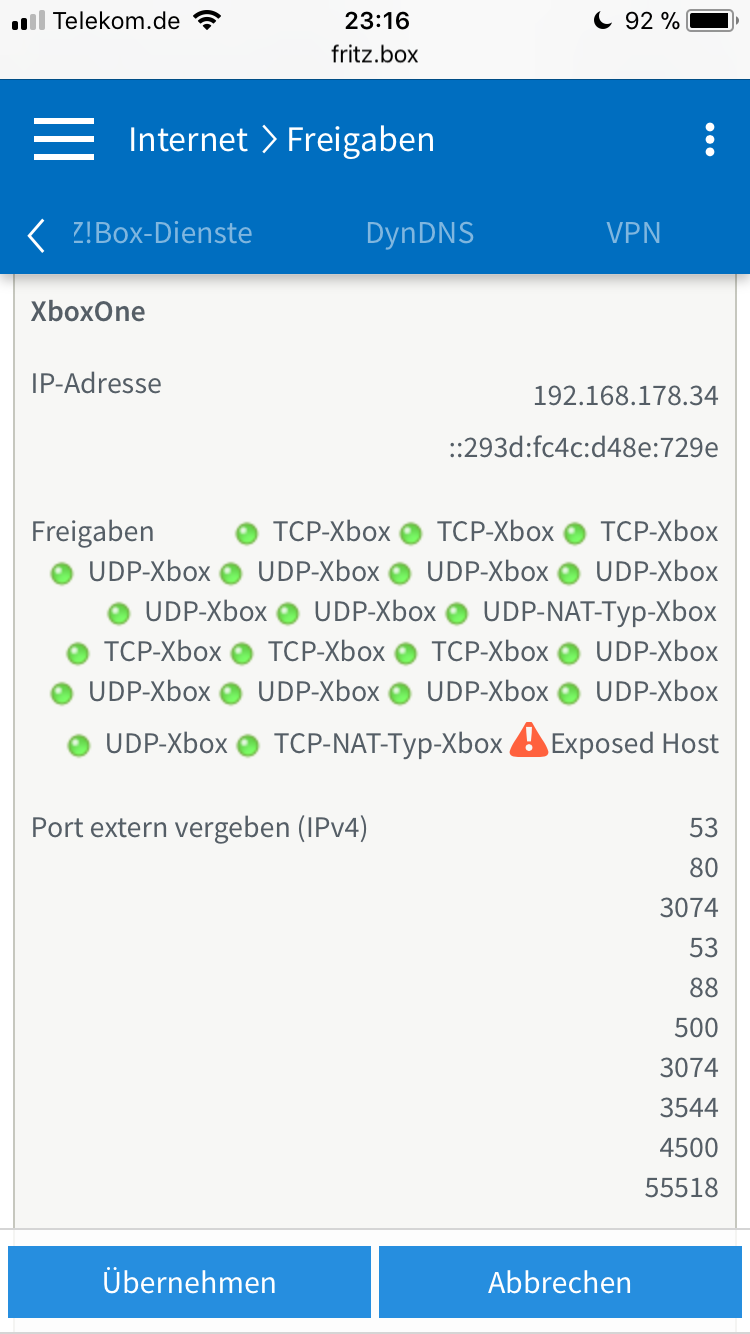
Task: Tap the IPv4 address 192.168.178.34
Action: click(626, 396)
